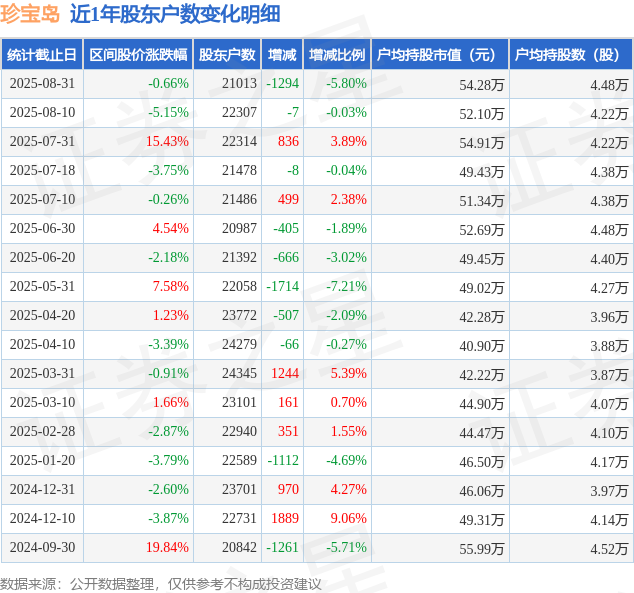Click the date cell 2025-03-10
Image resolution: width=634 pixels, height=593 pixels.
tap(42, 403)
